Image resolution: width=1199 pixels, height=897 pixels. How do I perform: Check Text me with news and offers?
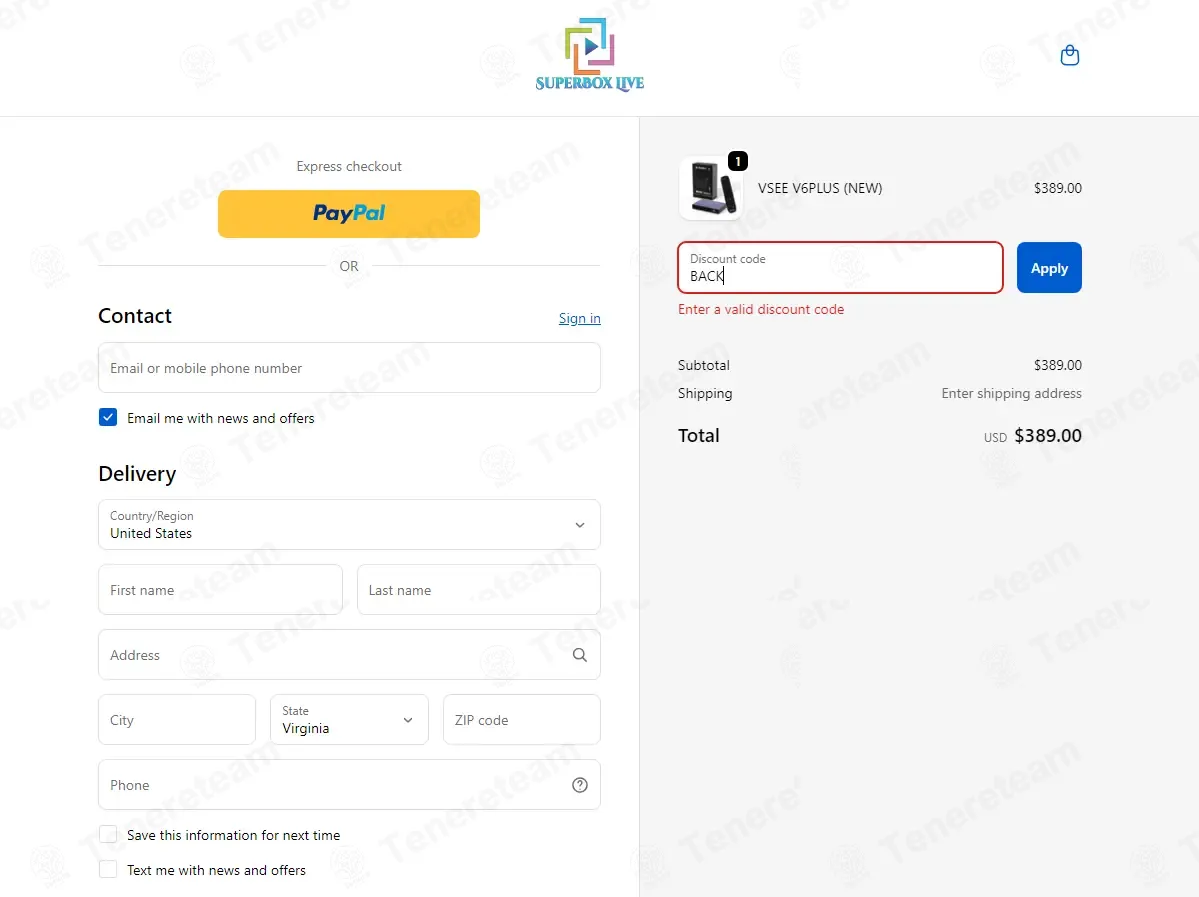click(x=108, y=869)
